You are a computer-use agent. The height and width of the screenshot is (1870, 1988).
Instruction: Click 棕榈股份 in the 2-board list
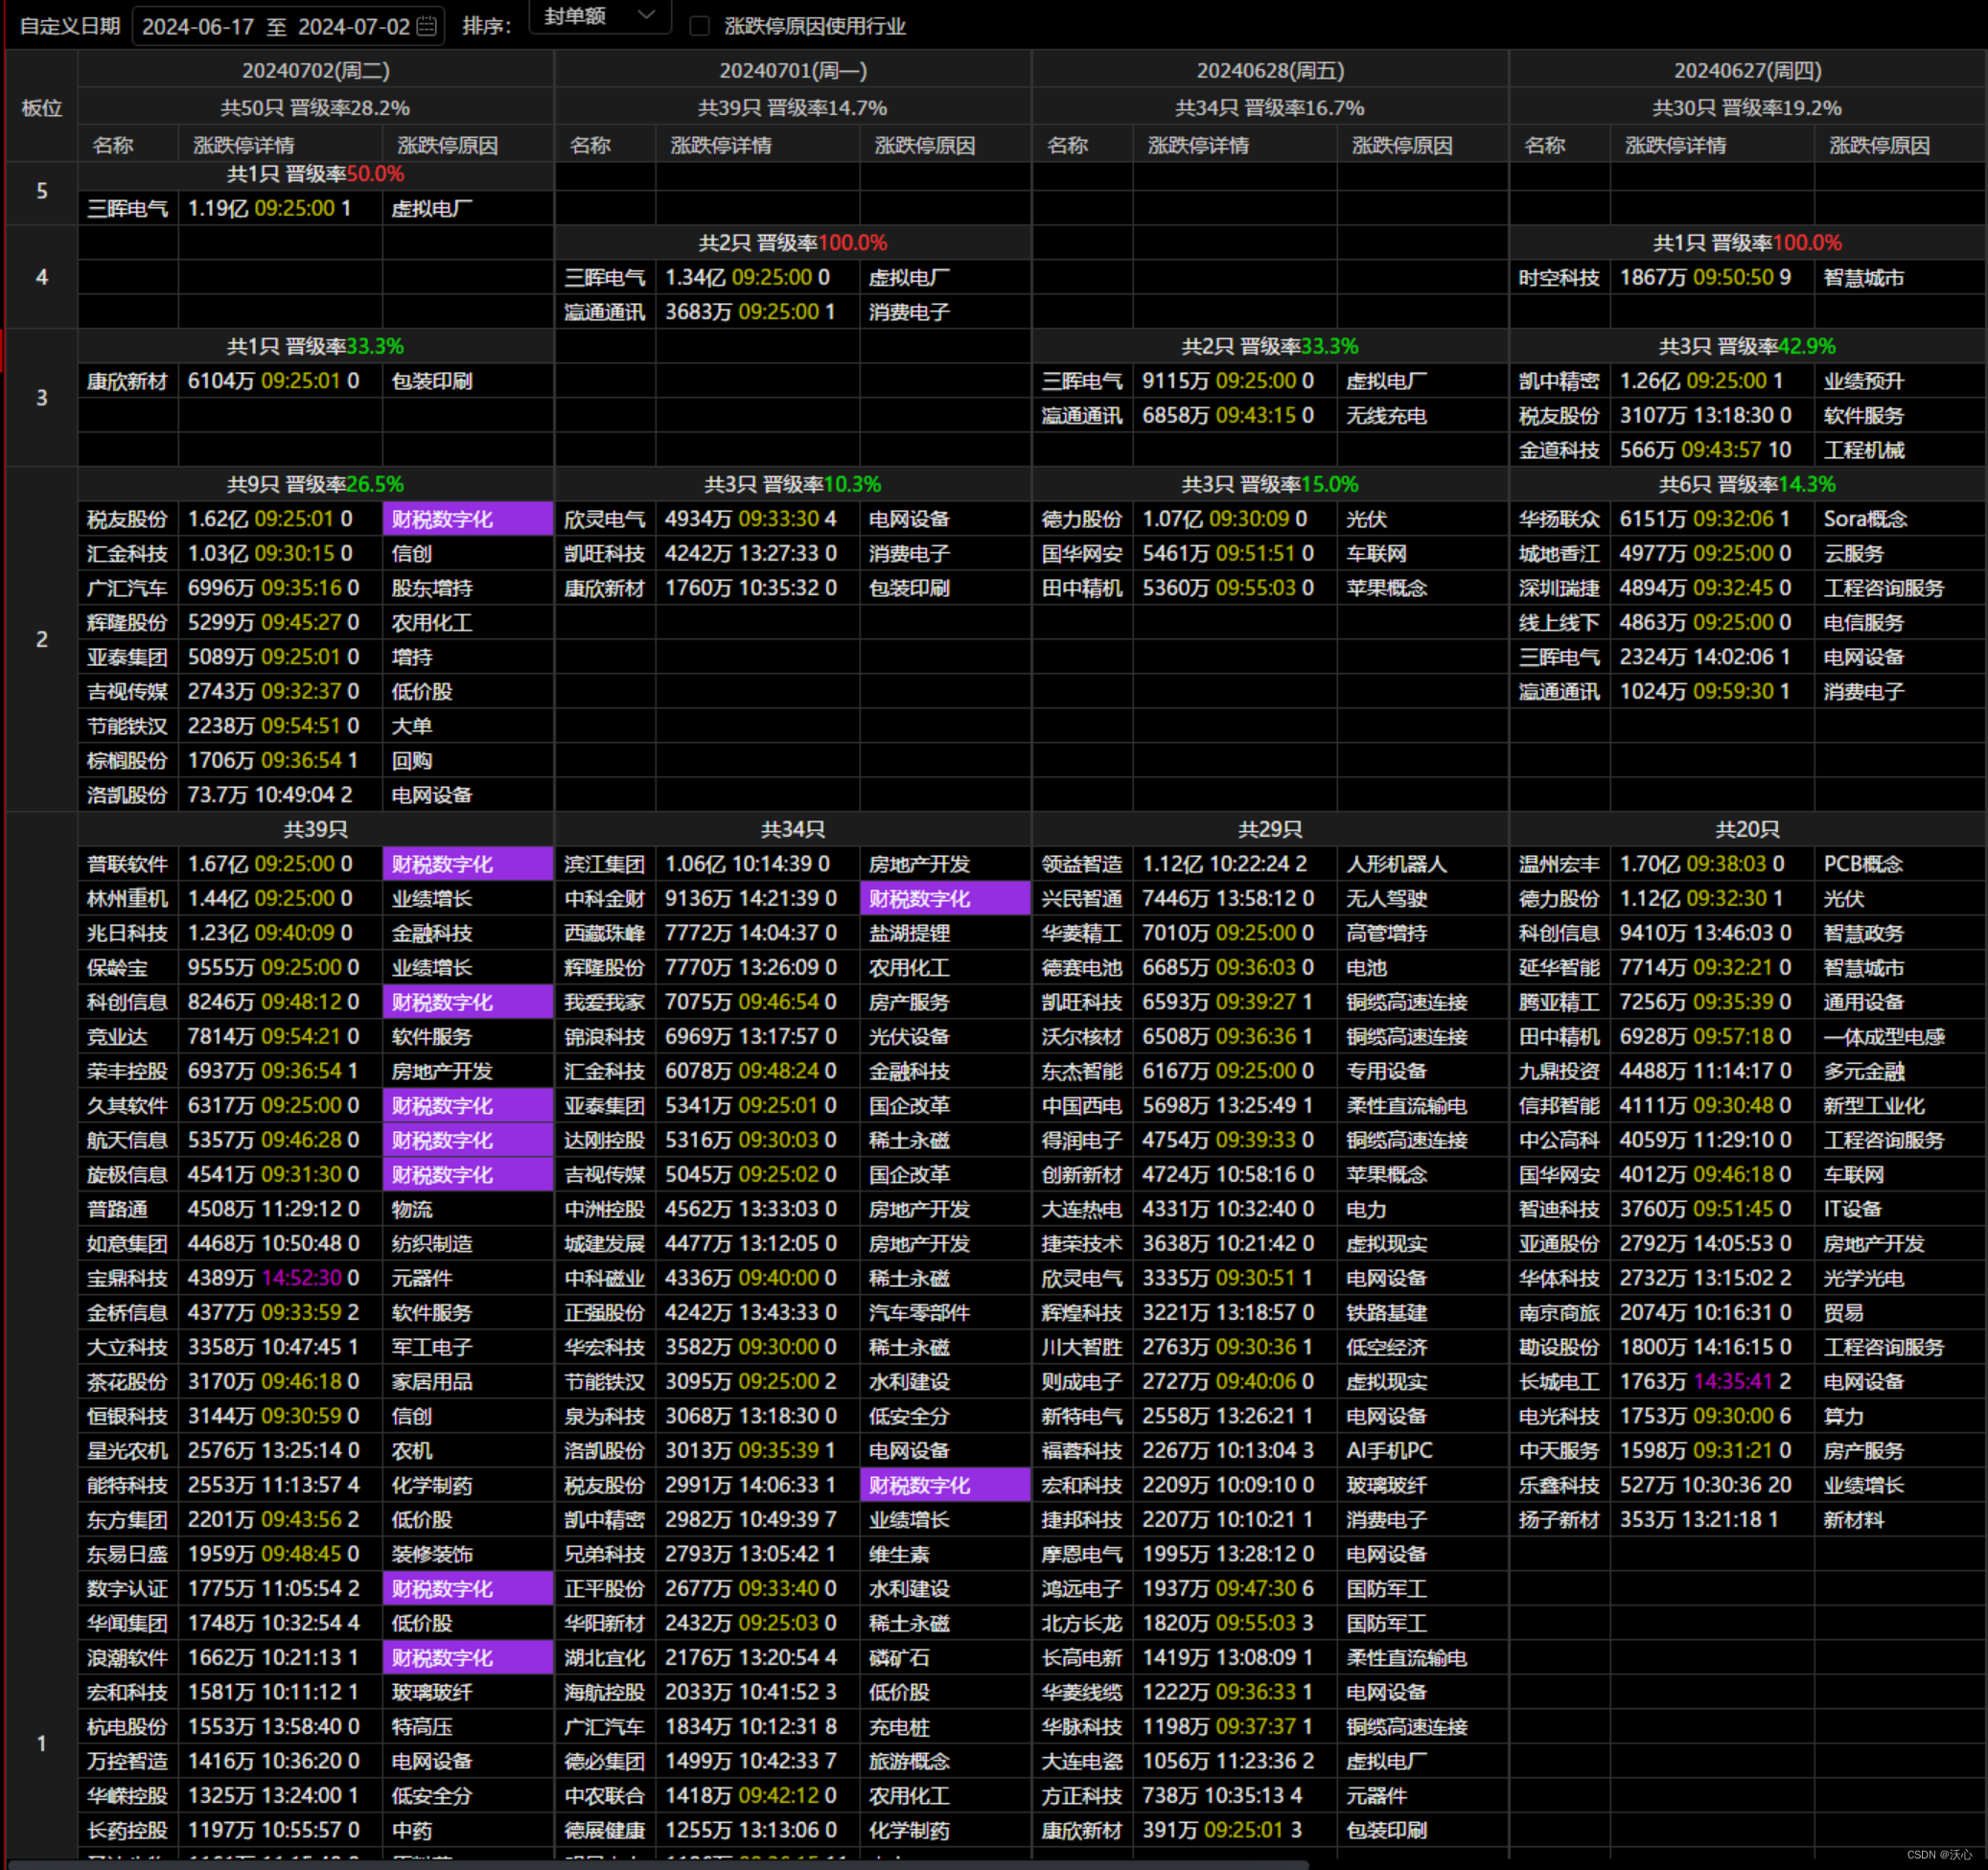128,761
